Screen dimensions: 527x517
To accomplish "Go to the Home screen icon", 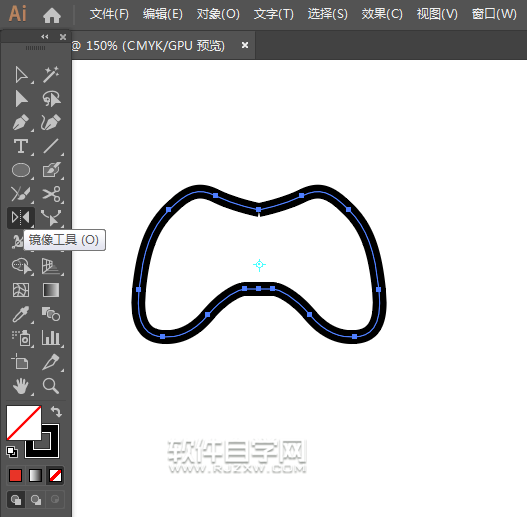I will (52, 15).
